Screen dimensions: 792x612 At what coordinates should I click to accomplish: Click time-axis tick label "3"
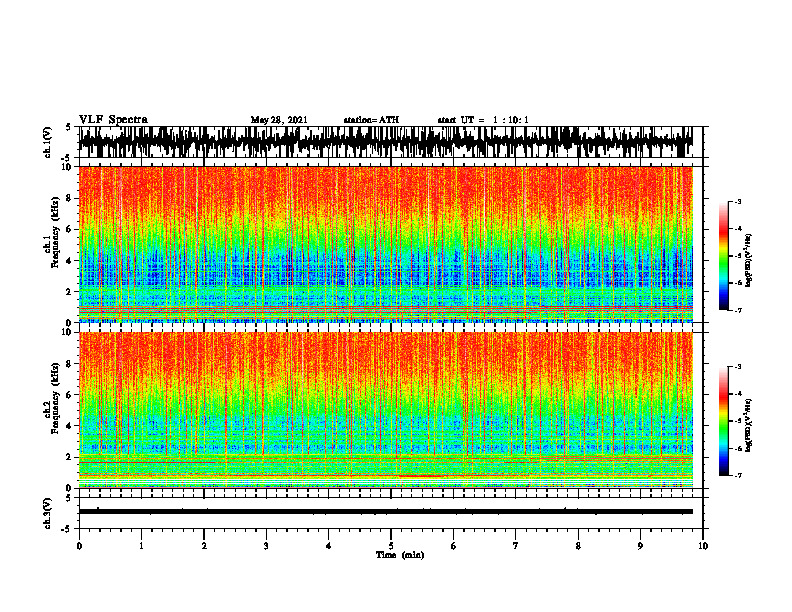point(266,546)
